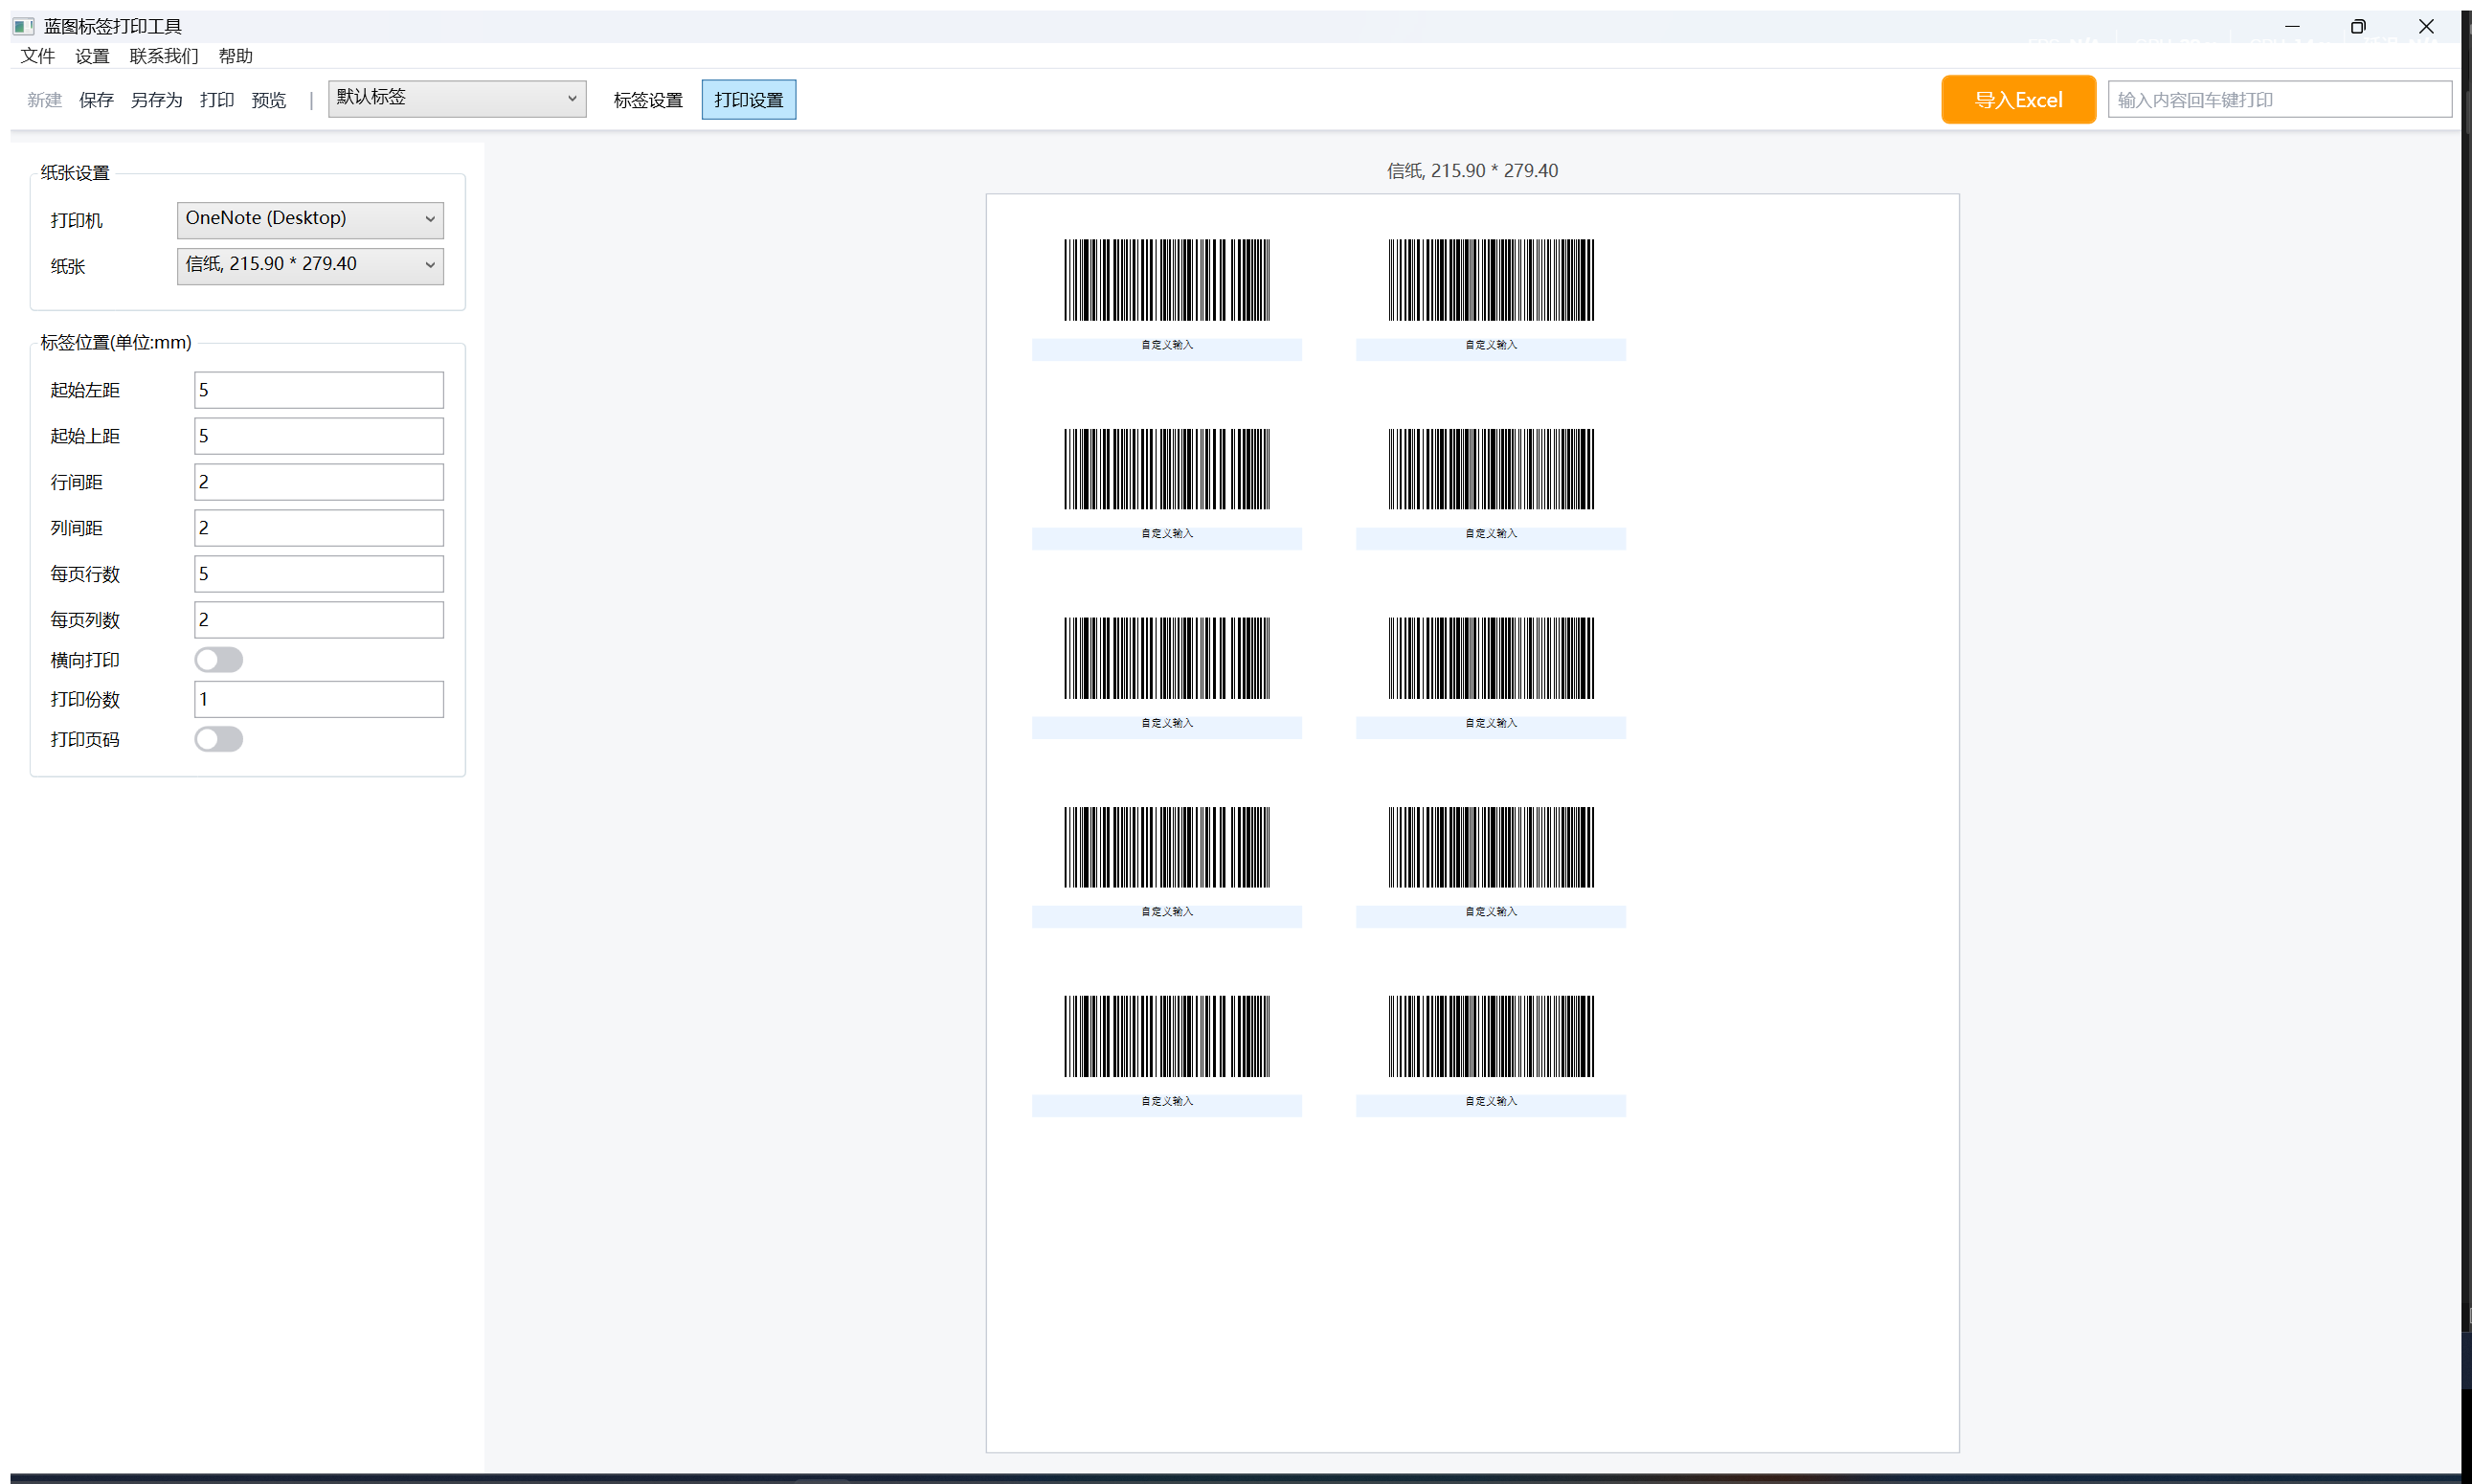Open the 打印机 OneNote (Desktop) dropdown
The height and width of the screenshot is (1484, 2472).
tap(311, 219)
